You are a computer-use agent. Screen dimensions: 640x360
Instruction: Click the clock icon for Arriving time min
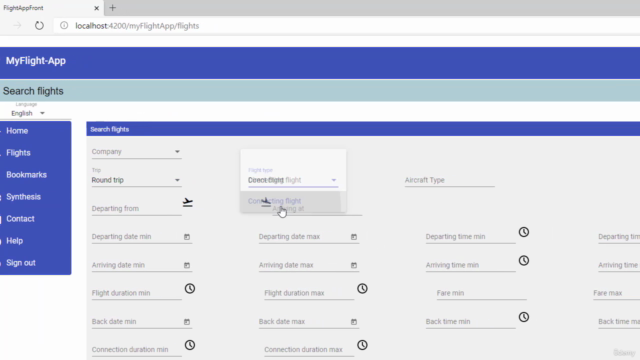tap(524, 260)
